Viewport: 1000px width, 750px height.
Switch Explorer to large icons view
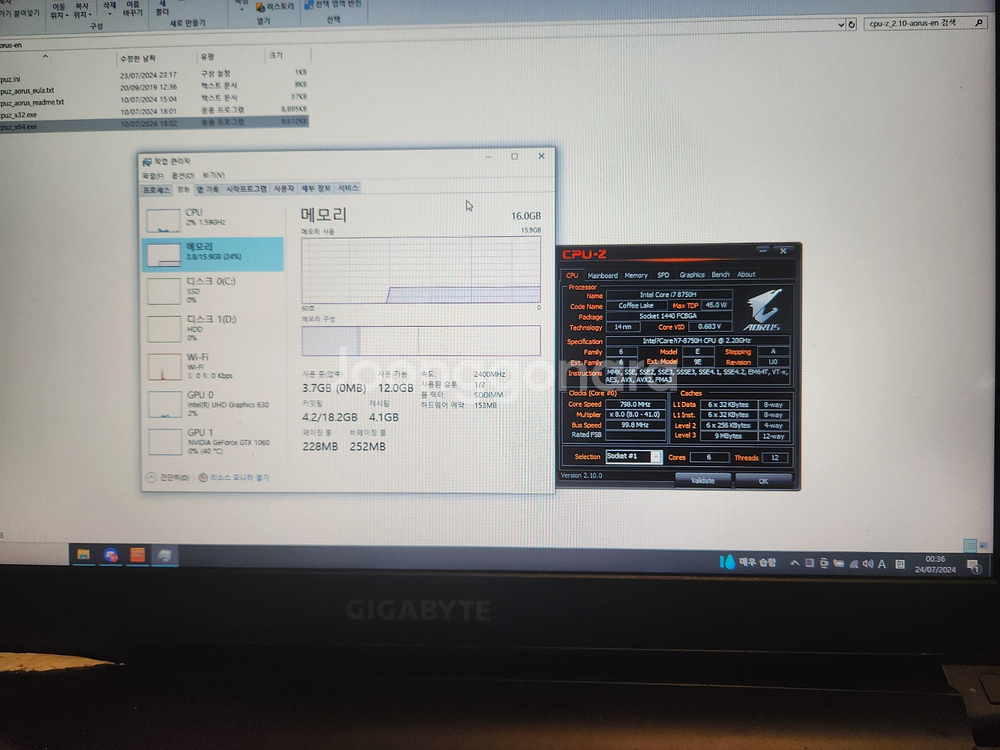pos(983,546)
